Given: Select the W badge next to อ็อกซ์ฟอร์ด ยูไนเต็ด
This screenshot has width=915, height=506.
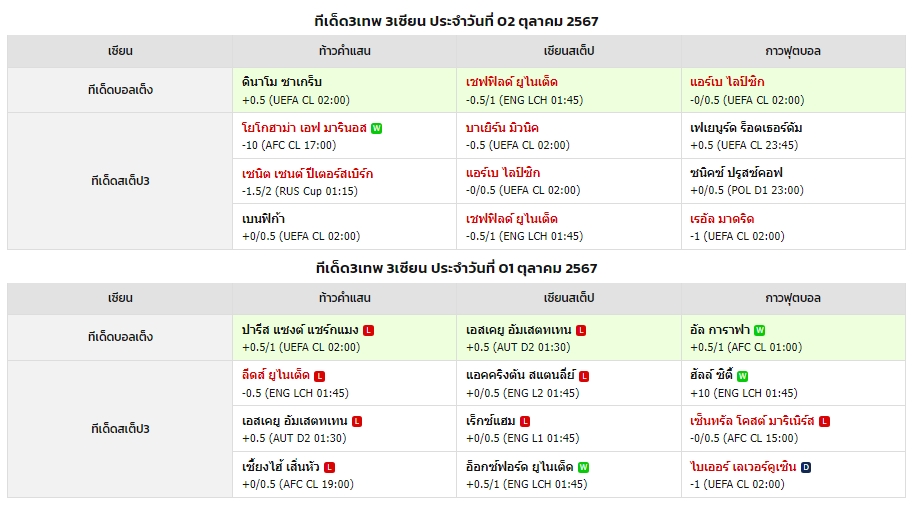Looking at the screenshot, I should (x=583, y=467).
